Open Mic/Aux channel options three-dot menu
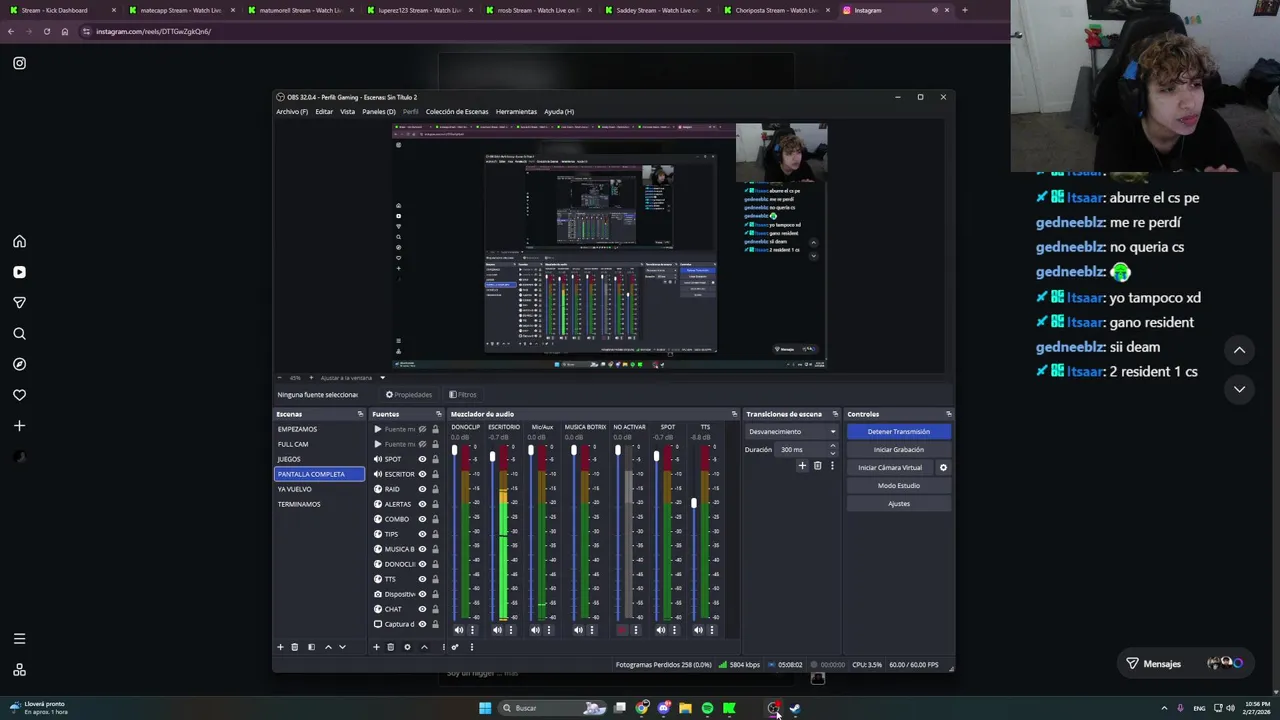 548,630
